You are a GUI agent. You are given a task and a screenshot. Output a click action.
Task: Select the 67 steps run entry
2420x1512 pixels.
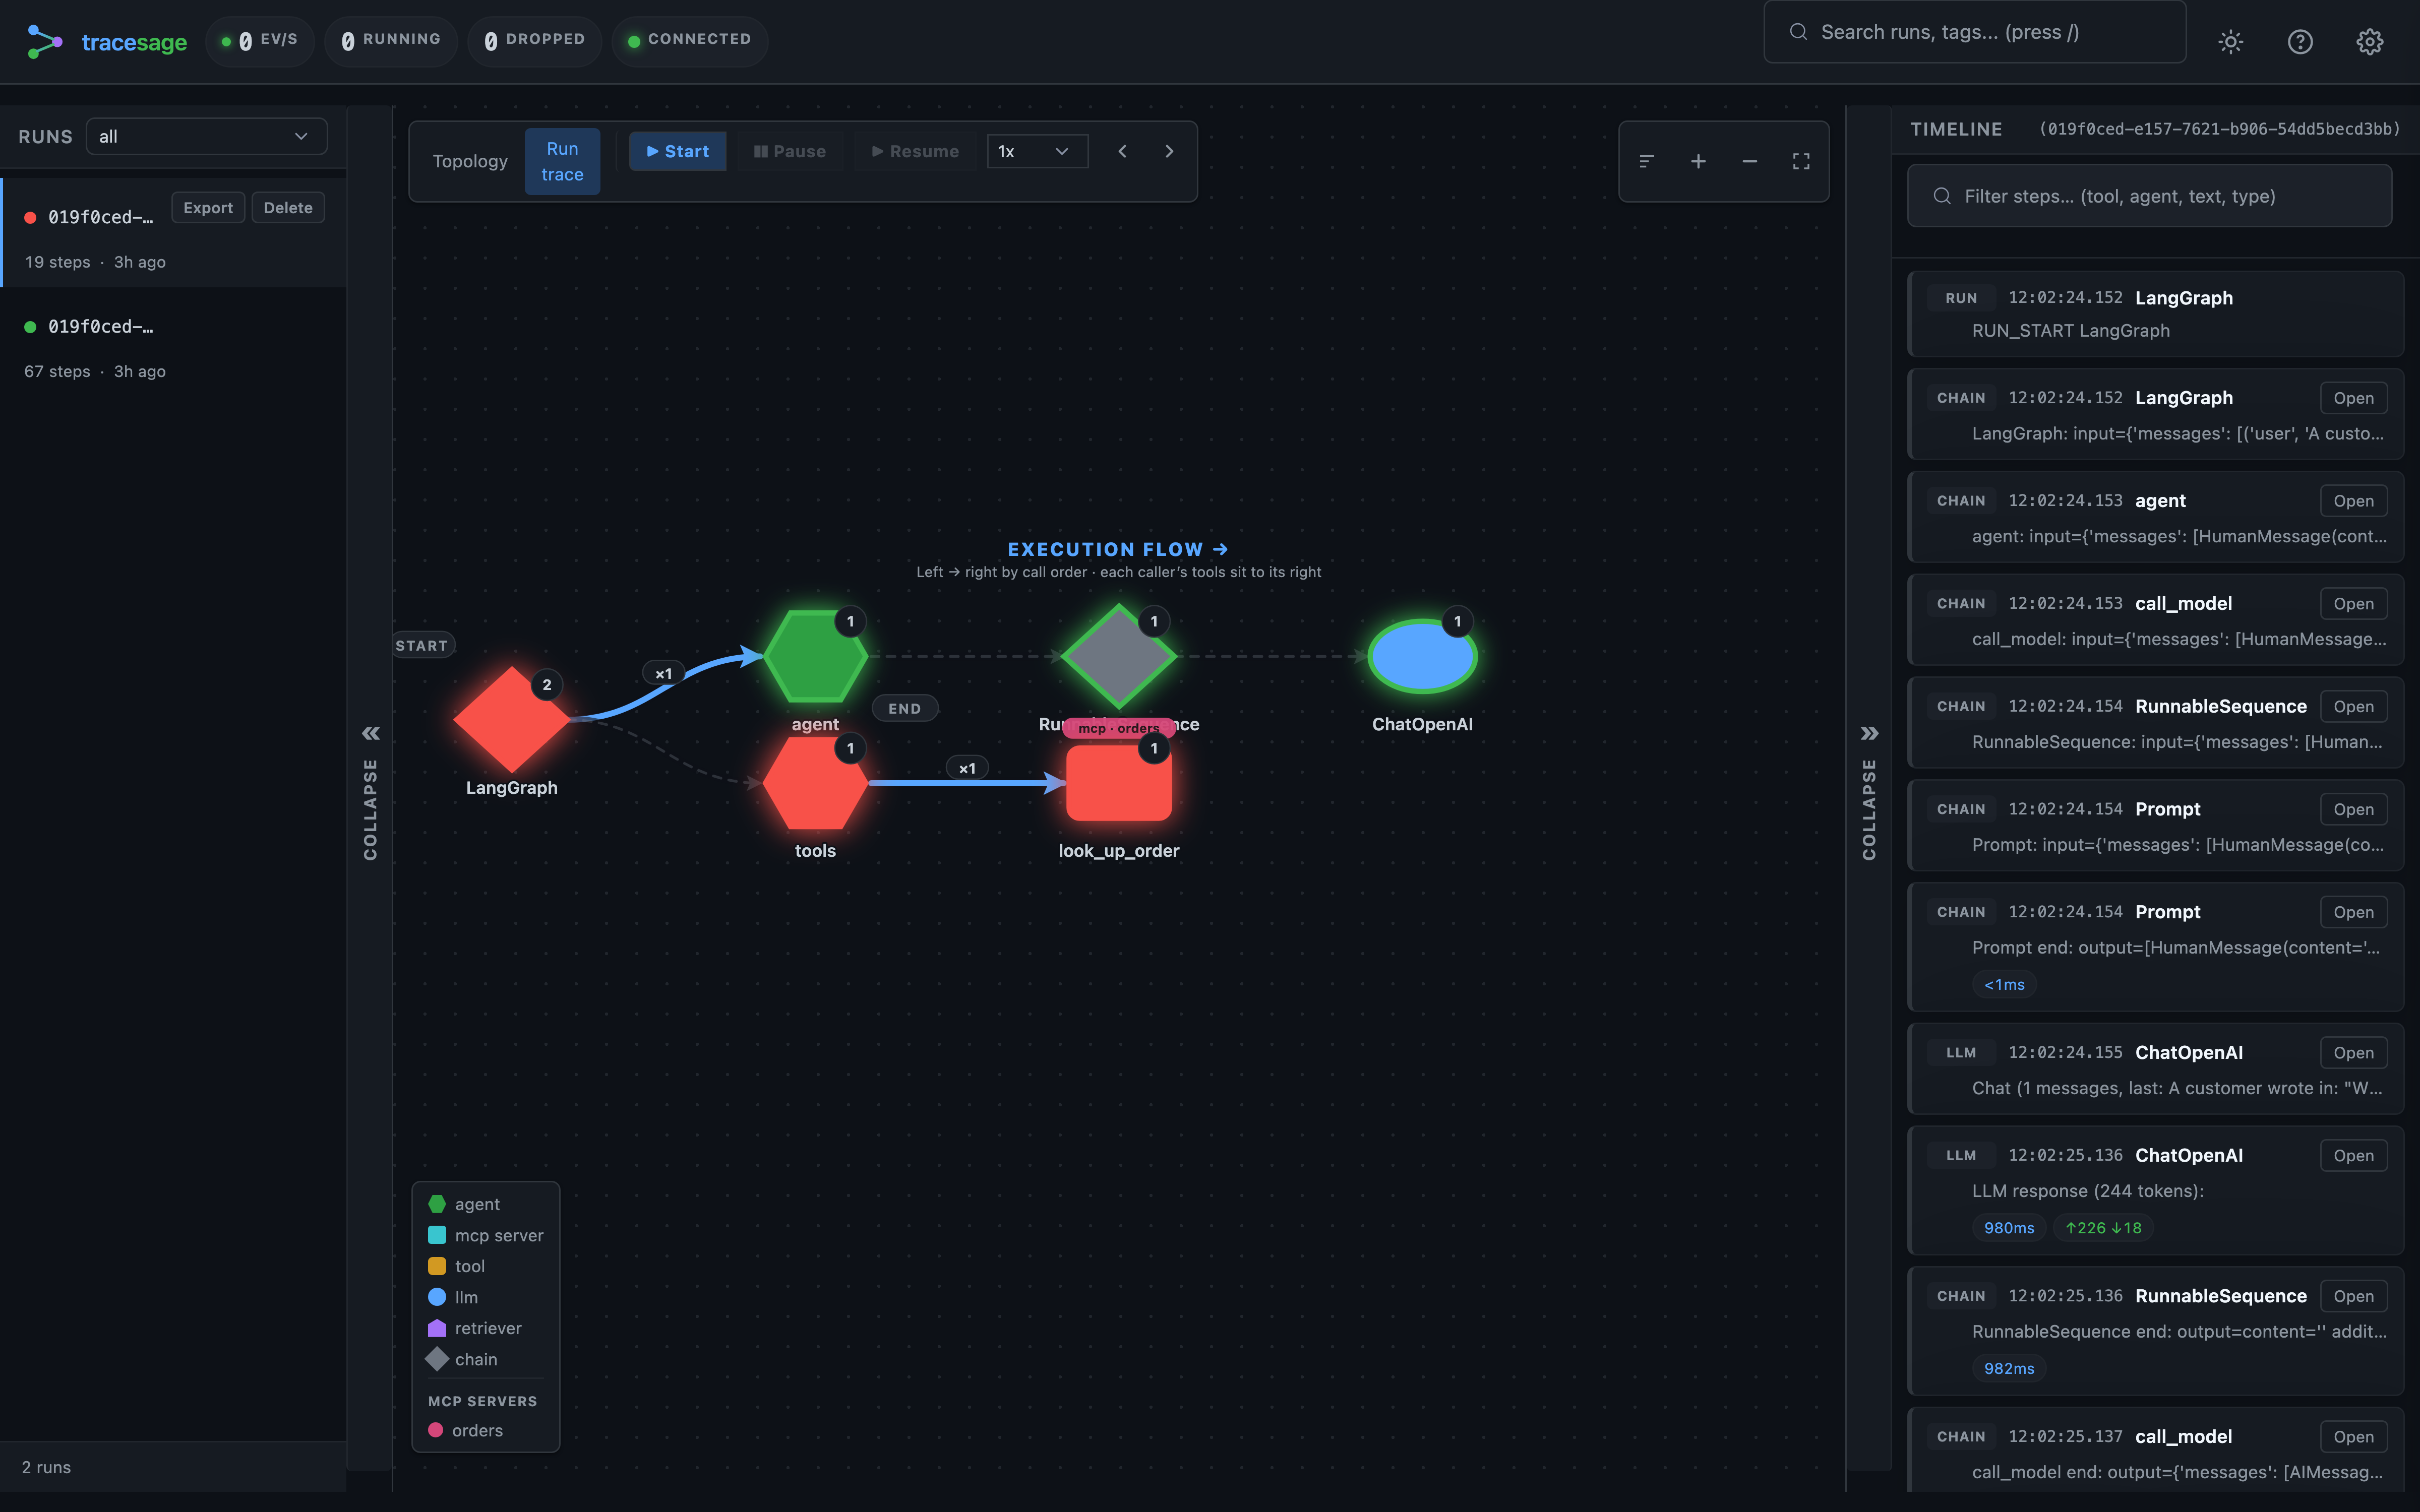pos(174,347)
